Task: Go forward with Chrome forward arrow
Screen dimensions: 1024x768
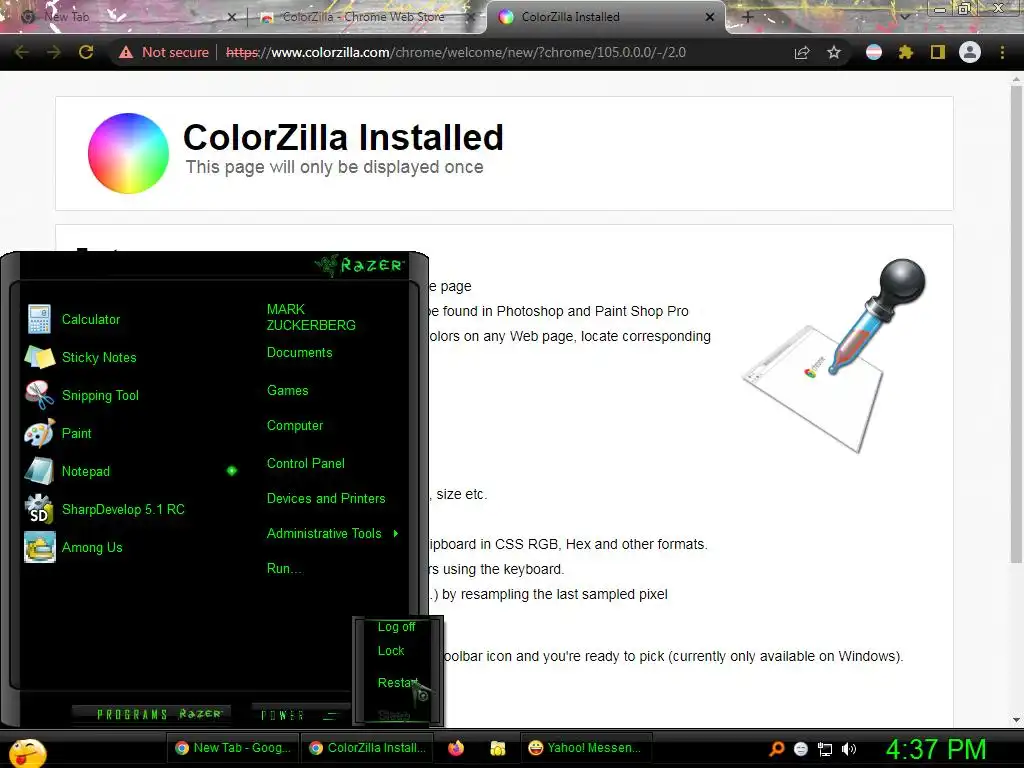Action: pos(54,52)
